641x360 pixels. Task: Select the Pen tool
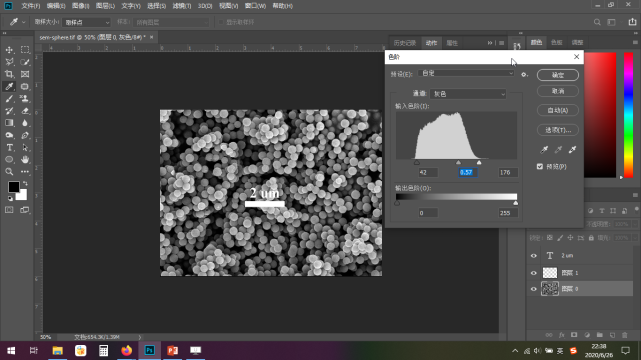click(x=25, y=135)
